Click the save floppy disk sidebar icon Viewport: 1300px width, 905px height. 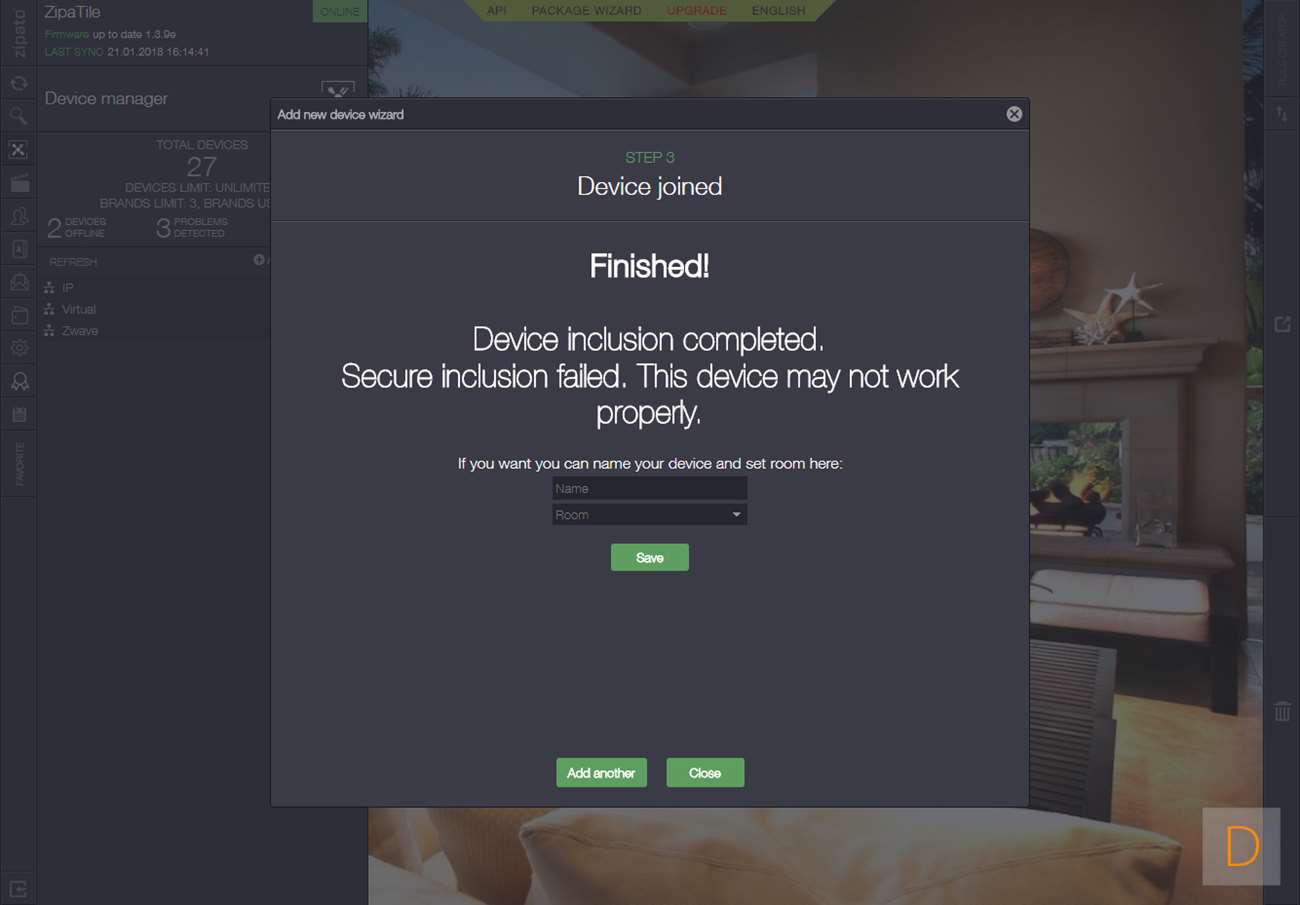pos(18,414)
